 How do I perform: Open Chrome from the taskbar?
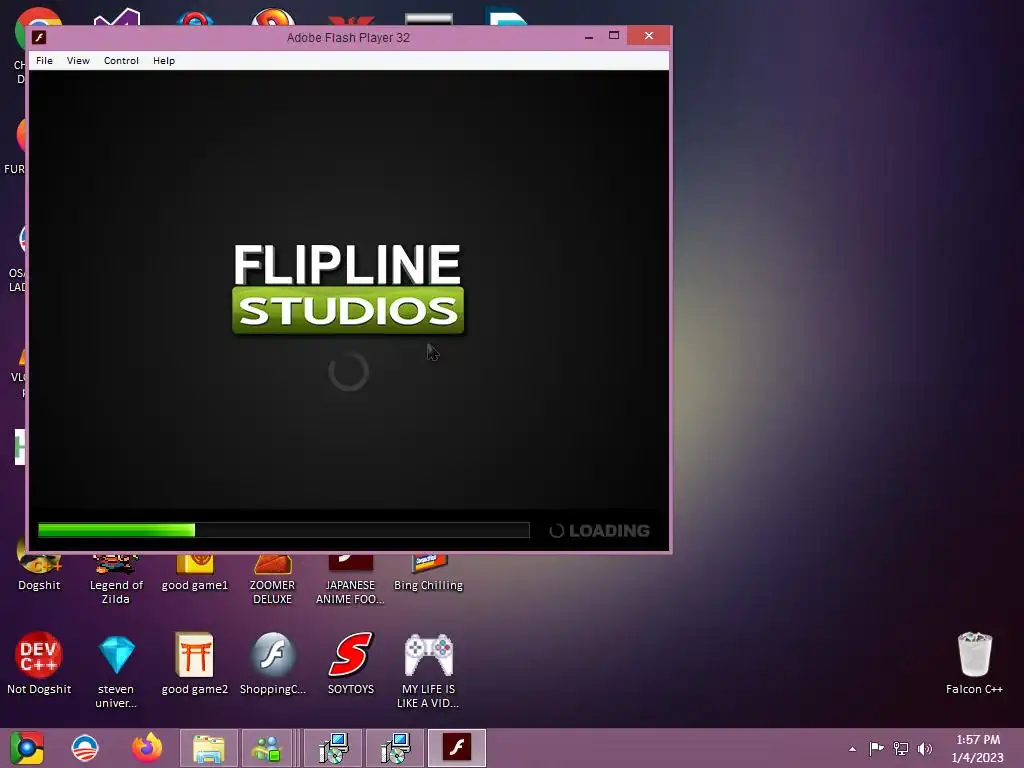tap(26, 748)
